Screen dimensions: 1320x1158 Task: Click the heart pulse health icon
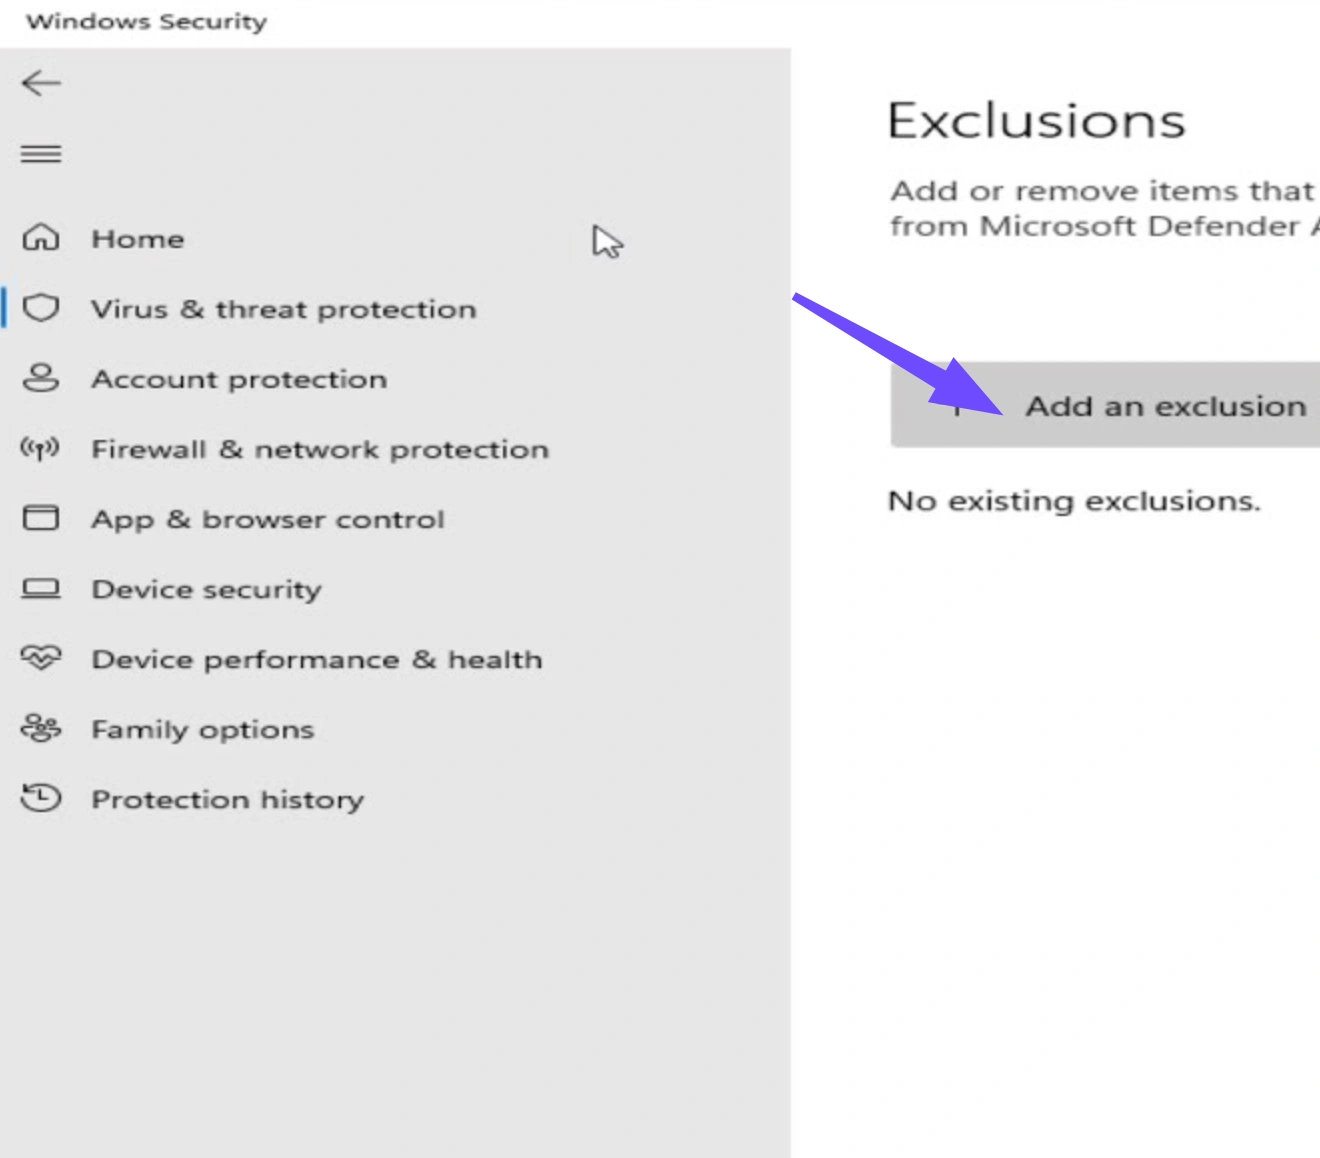41,658
